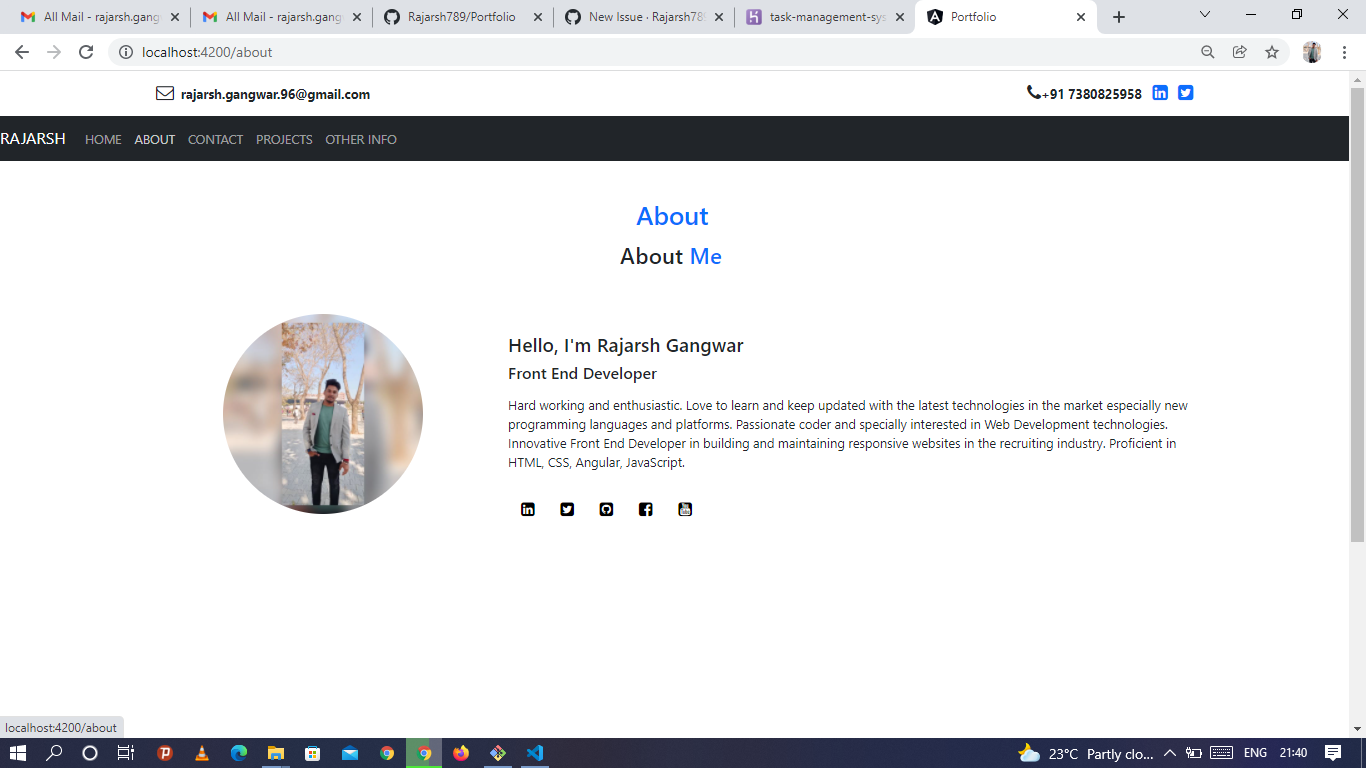Open Visual Studio Code from taskbar

coord(535,753)
